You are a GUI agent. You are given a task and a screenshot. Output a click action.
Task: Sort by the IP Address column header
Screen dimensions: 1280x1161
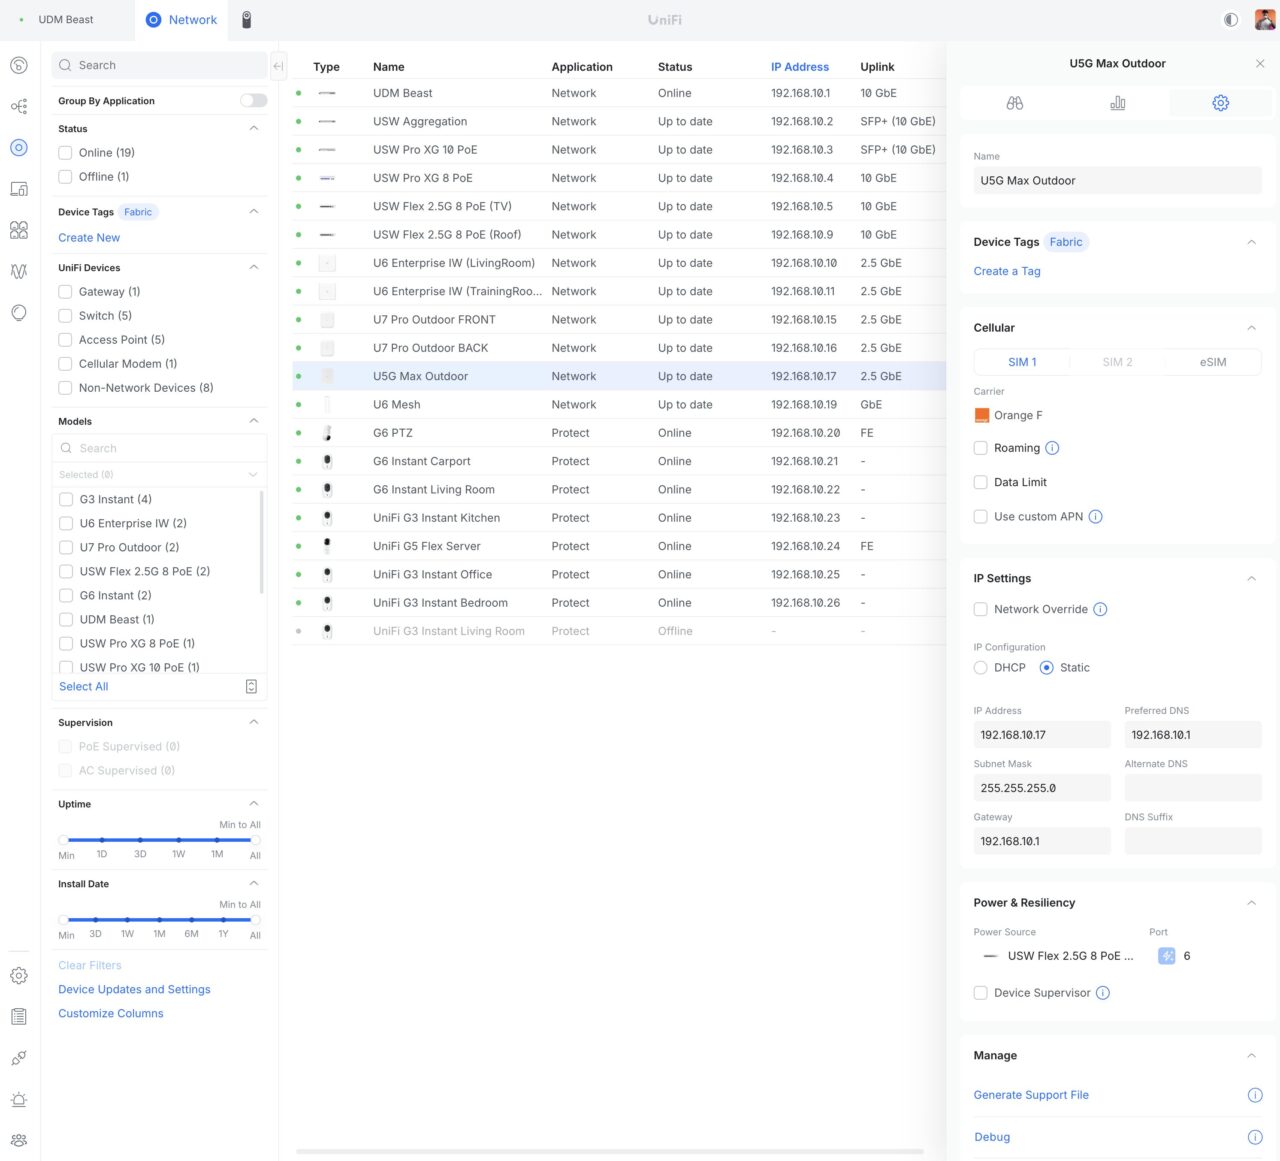point(800,67)
